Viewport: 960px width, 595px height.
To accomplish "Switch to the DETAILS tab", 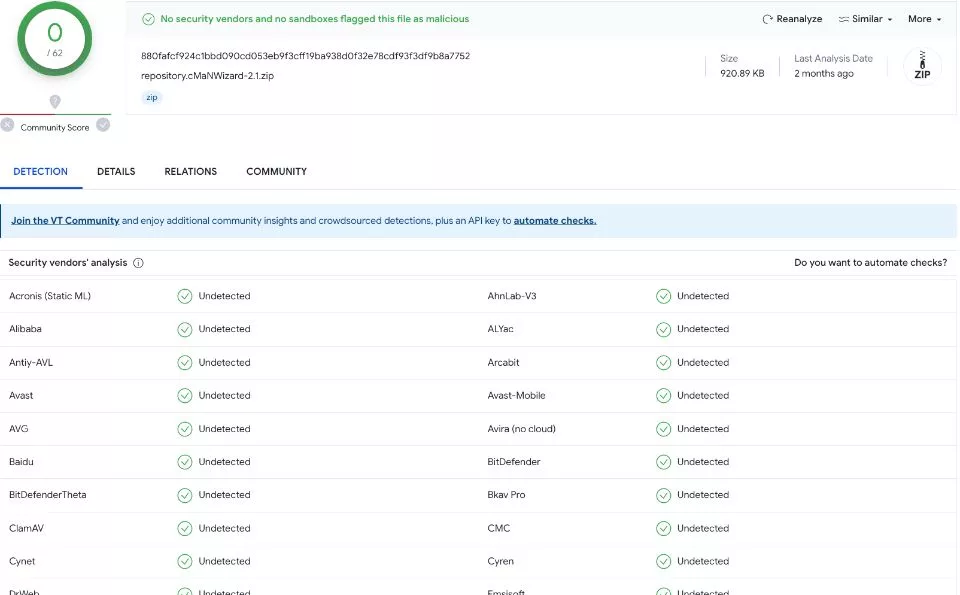I will [x=116, y=171].
